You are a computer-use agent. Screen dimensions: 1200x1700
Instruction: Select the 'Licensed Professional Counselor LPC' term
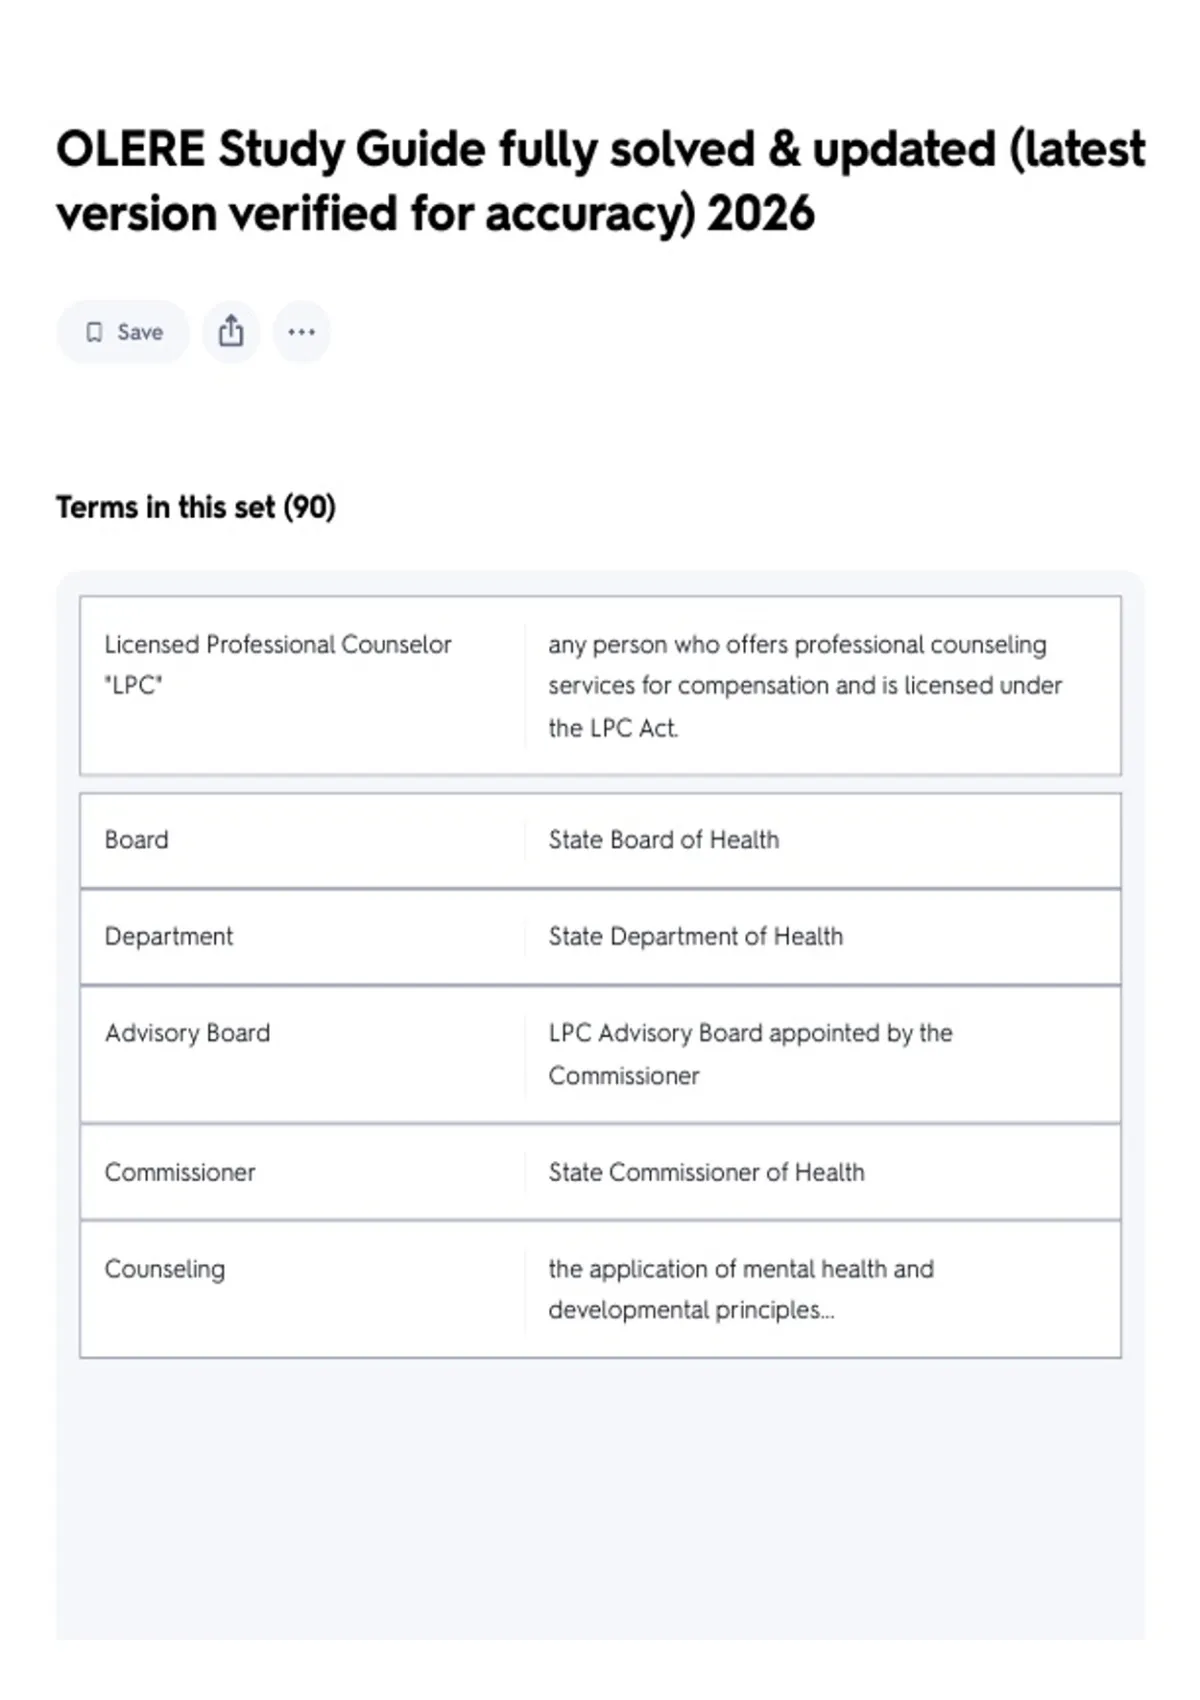(278, 664)
